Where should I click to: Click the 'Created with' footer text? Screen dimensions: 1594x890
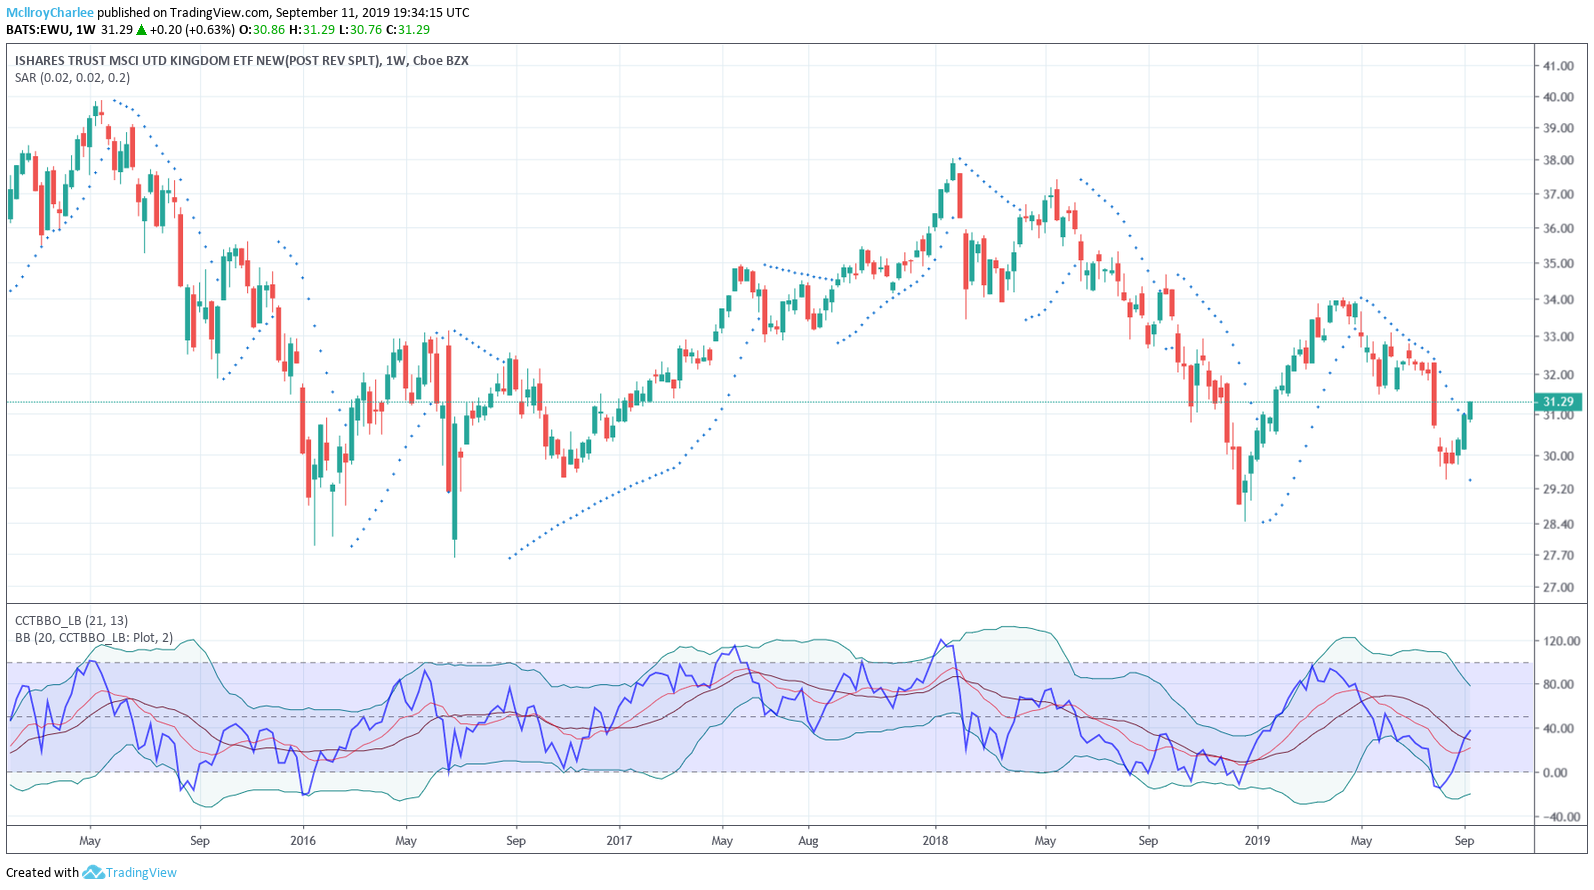coord(42,872)
